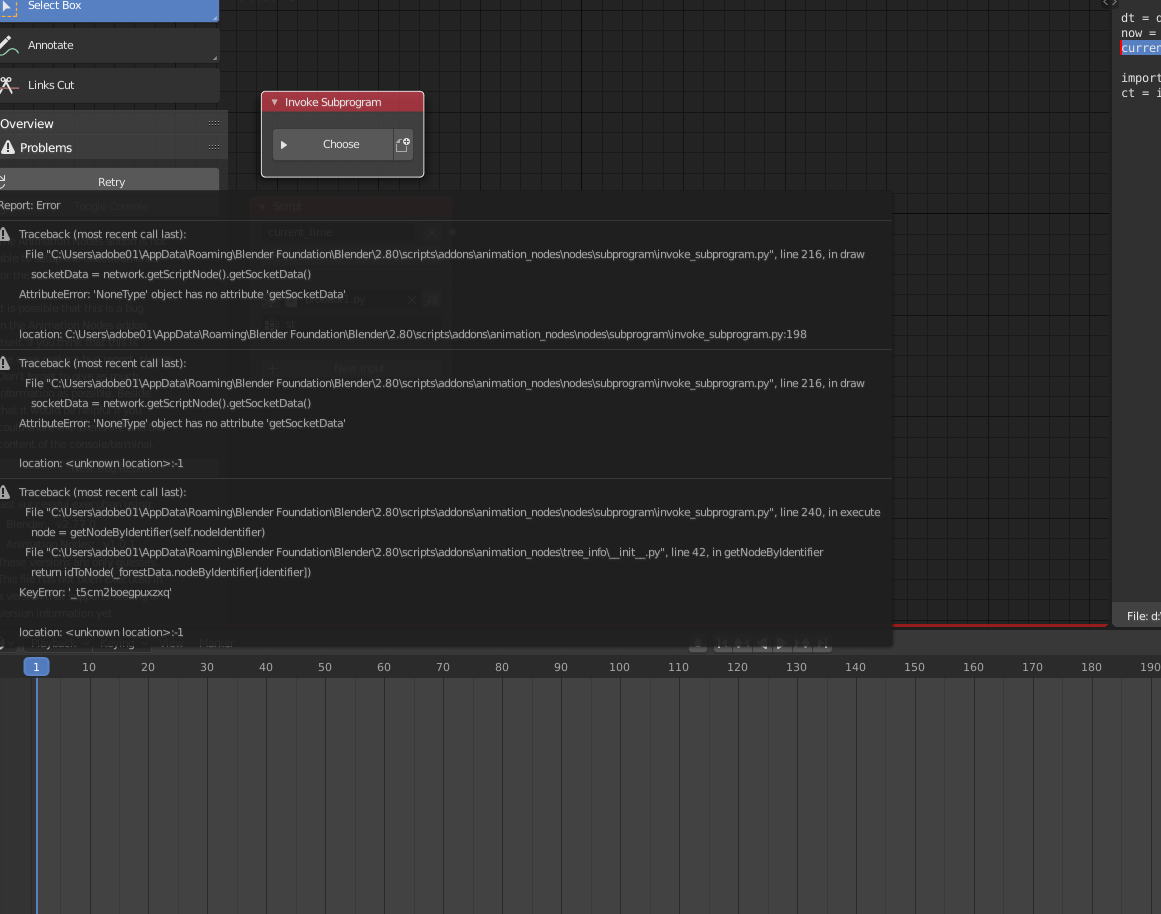Screen dimensions: 1161x914
Task: Collapse the Overview panel
Action: [x=27, y=123]
